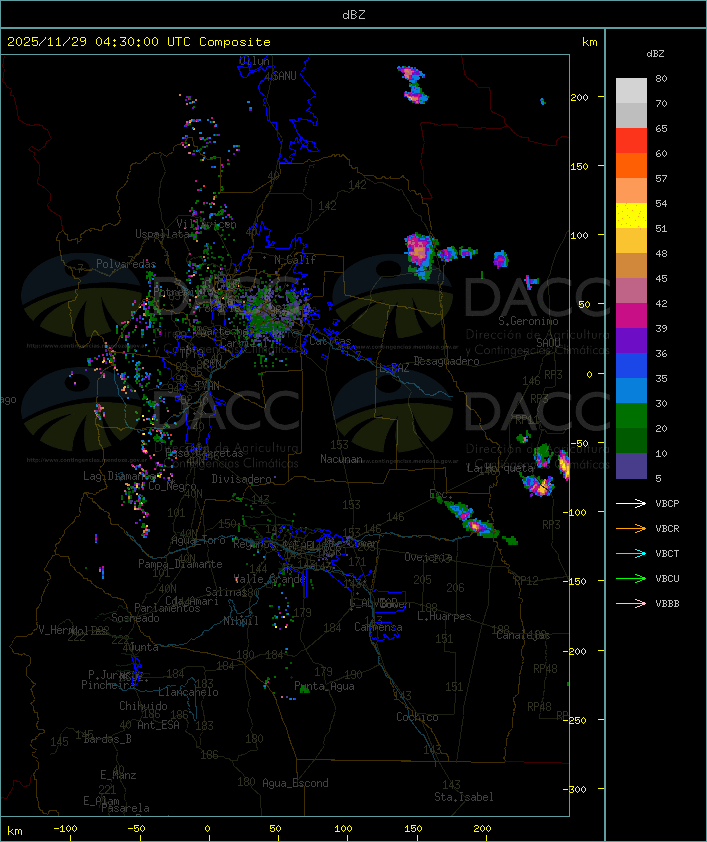
Task: Click the VBCP legend label
Action: (x=667, y=503)
